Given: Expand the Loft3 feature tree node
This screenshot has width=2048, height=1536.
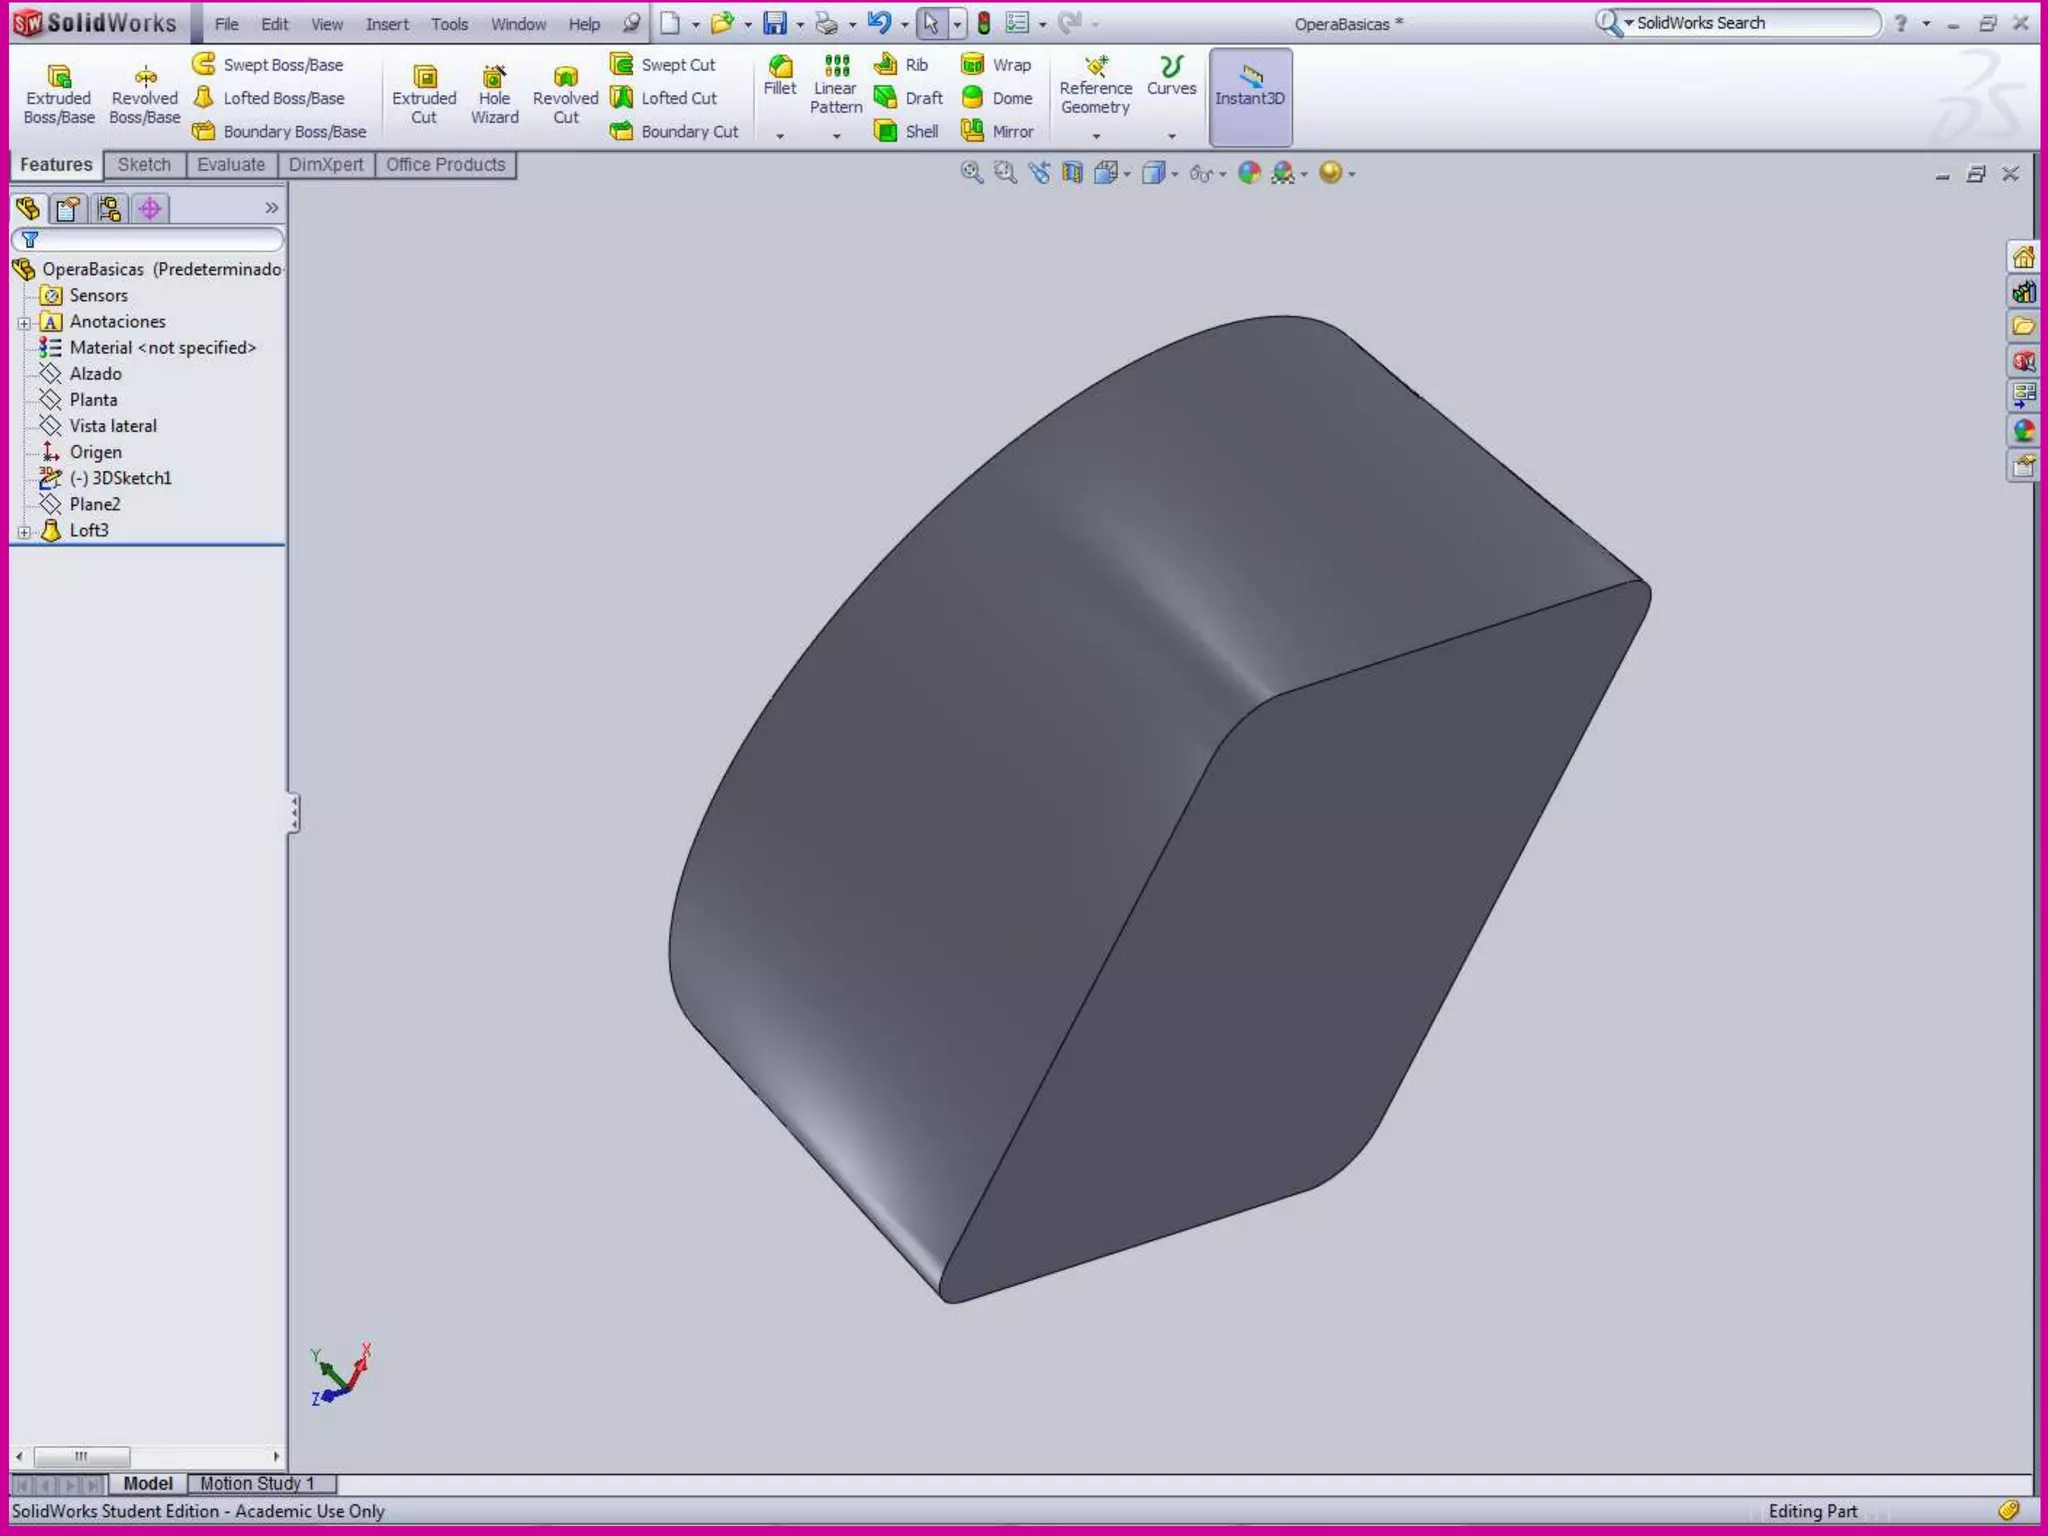Looking at the screenshot, I should pyautogui.click(x=24, y=532).
